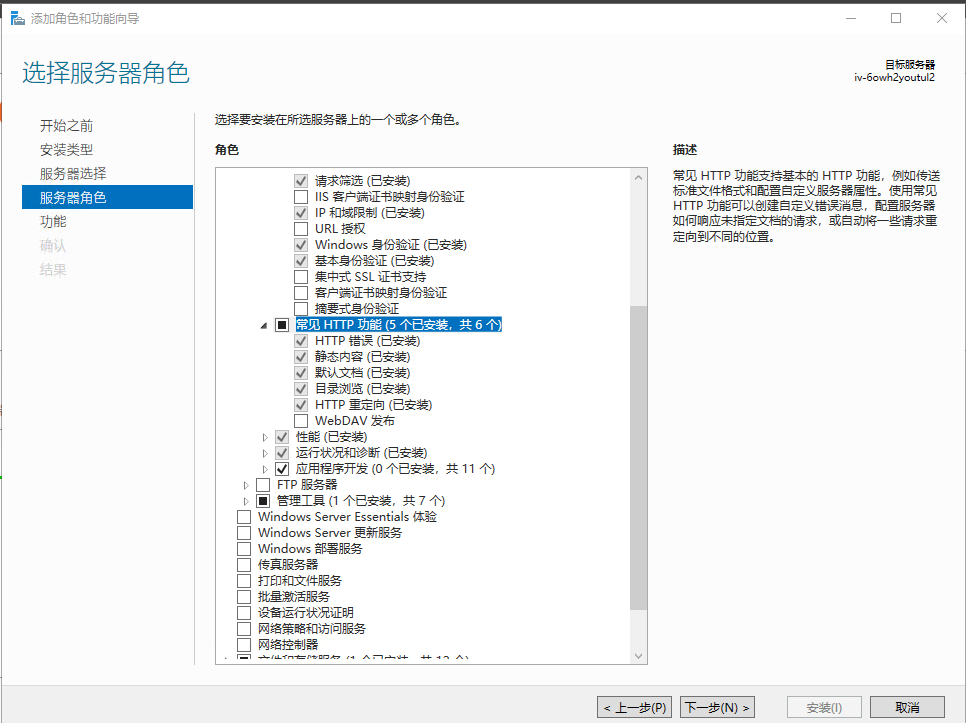Image resolution: width=966 pixels, height=723 pixels.
Task: Close the 添加角色和功能向导 window
Action: tap(942, 18)
